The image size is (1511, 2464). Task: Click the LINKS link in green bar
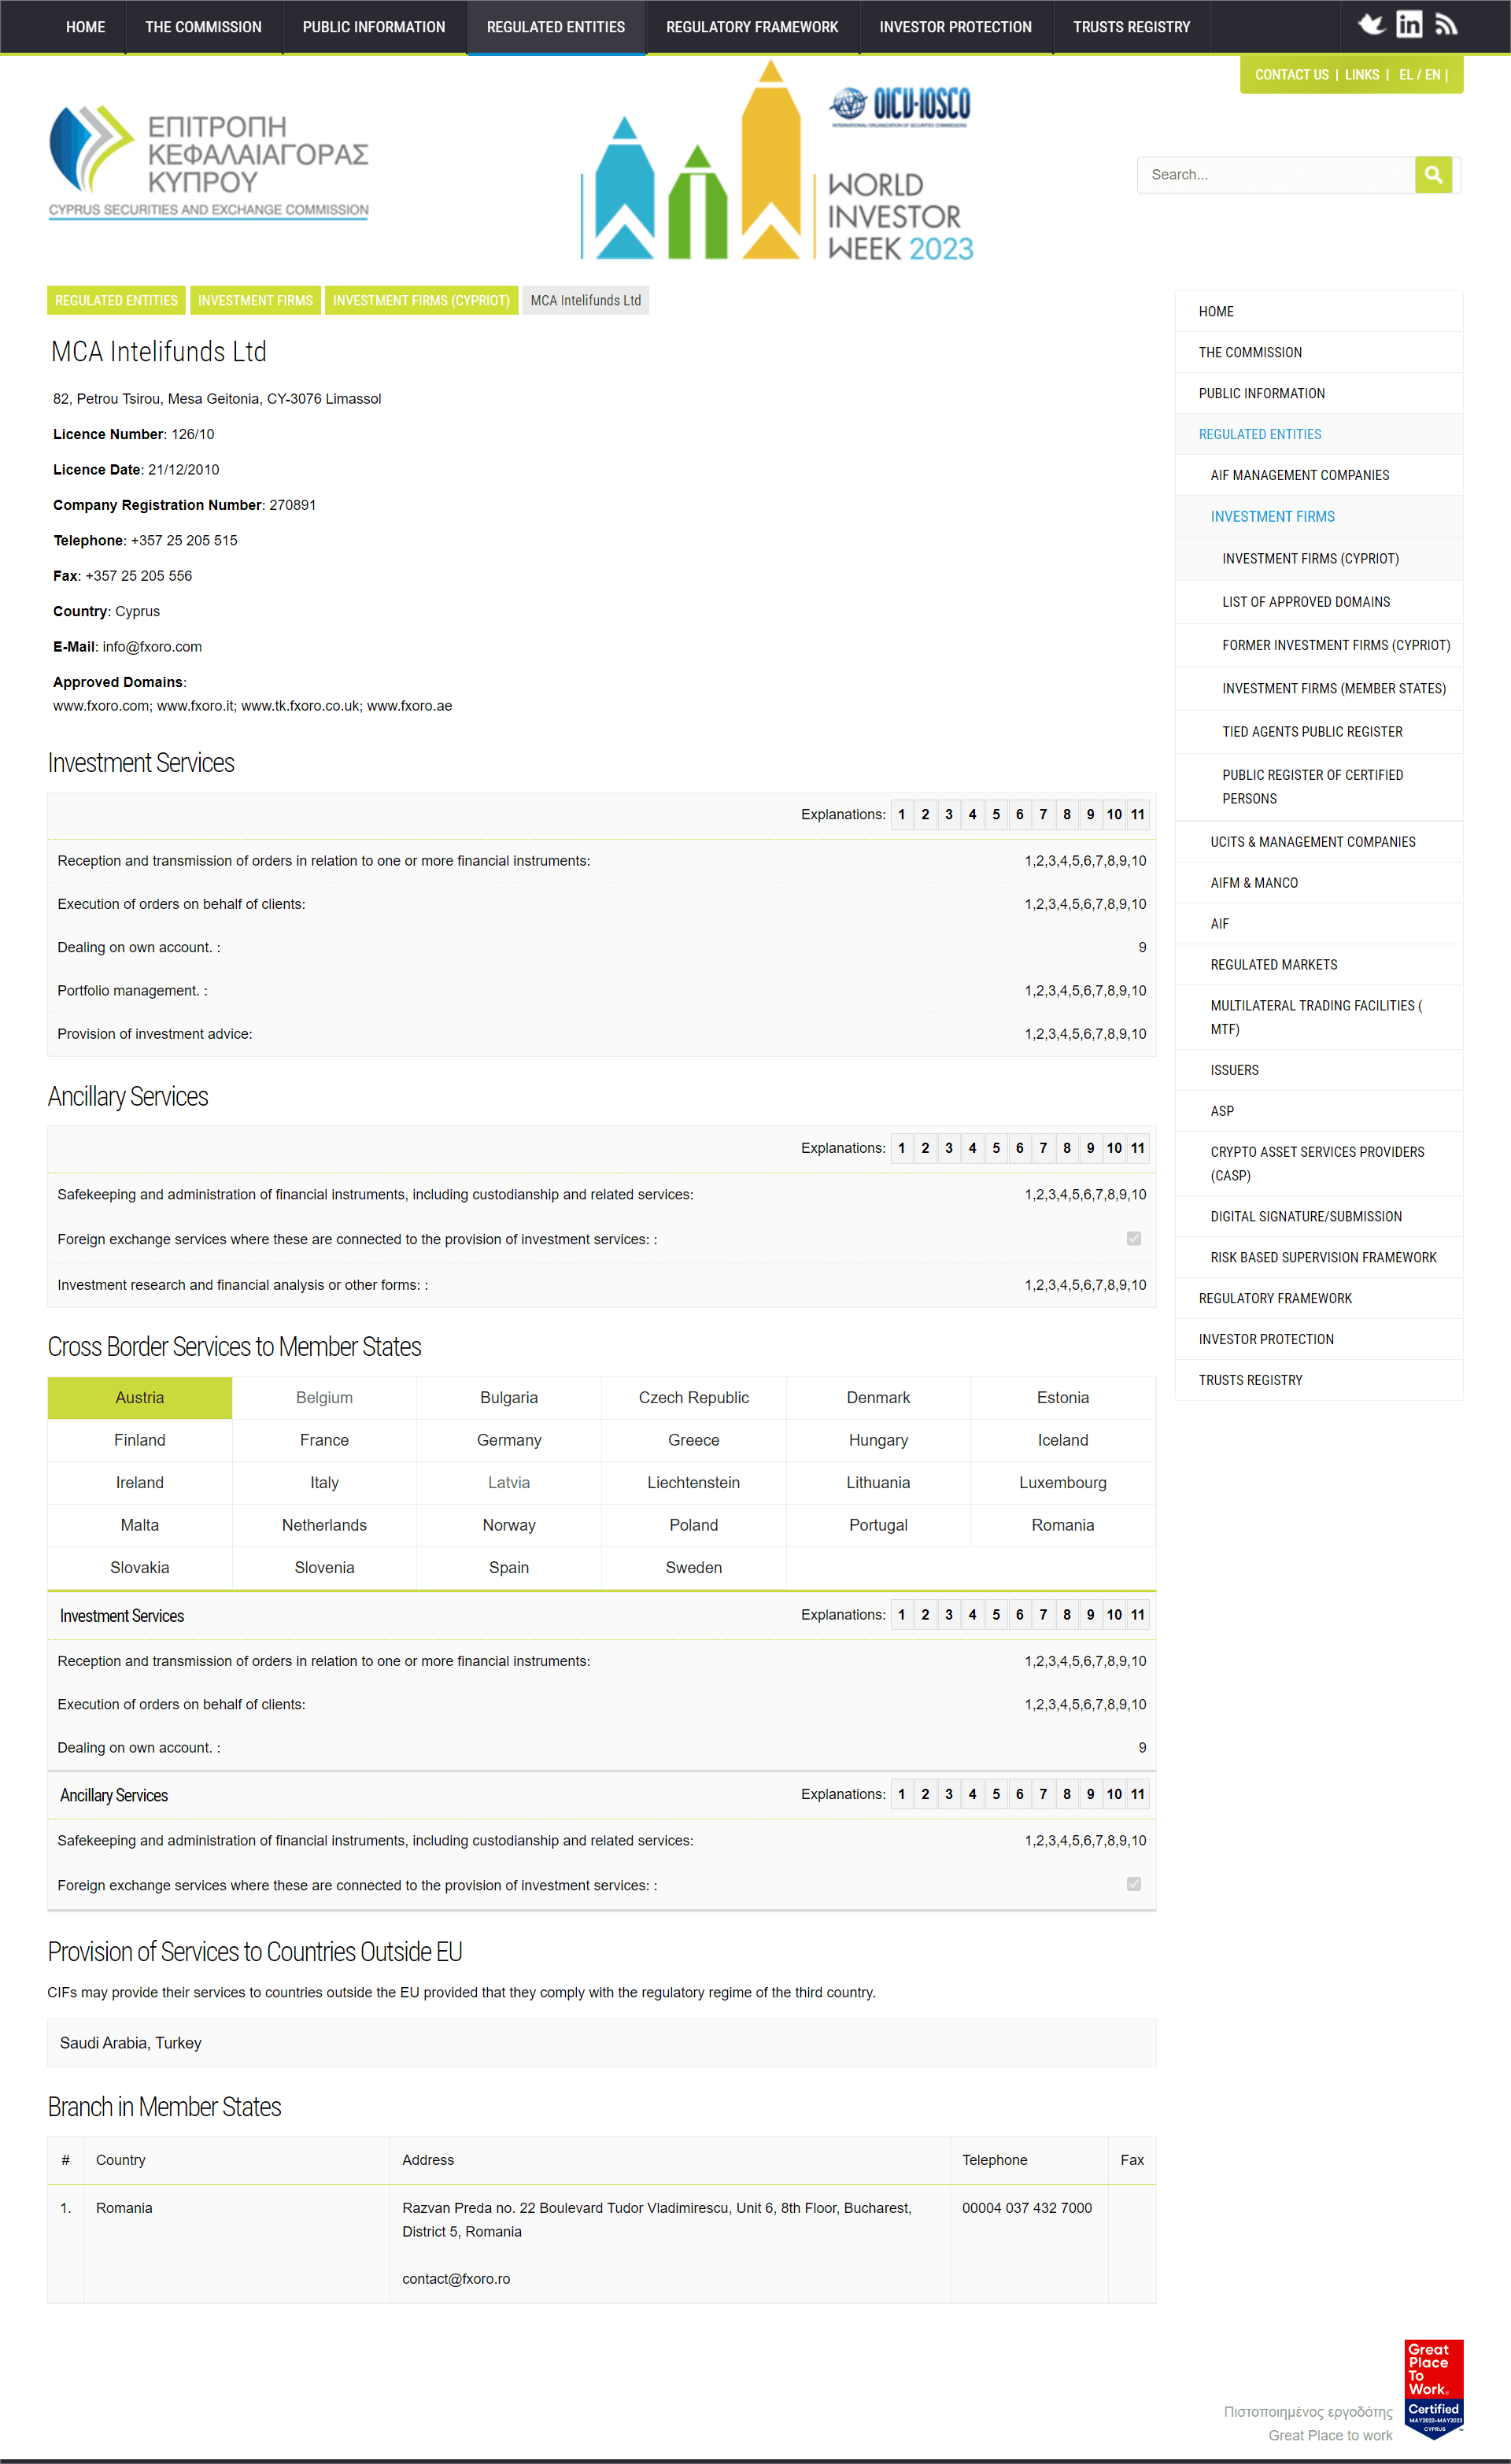pyautogui.click(x=1361, y=75)
